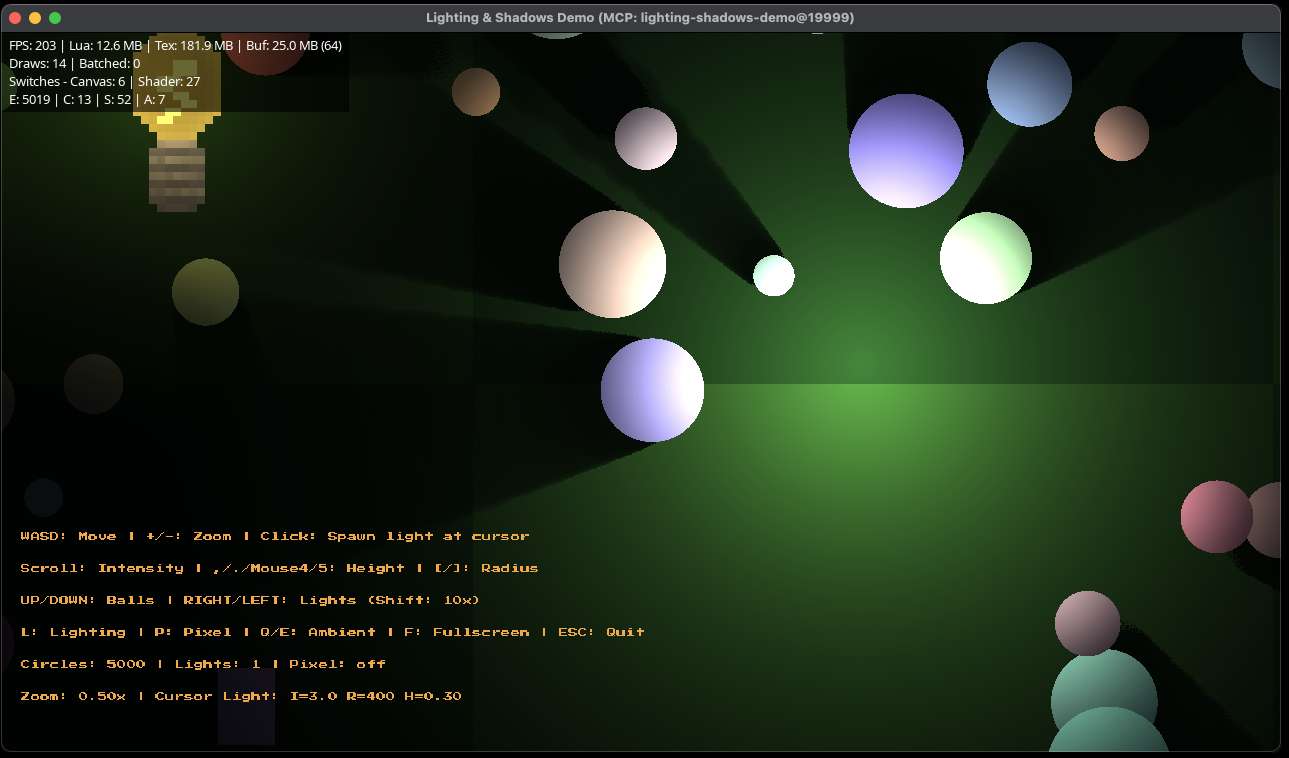Click the Canvas: 6 switch count

(96, 81)
